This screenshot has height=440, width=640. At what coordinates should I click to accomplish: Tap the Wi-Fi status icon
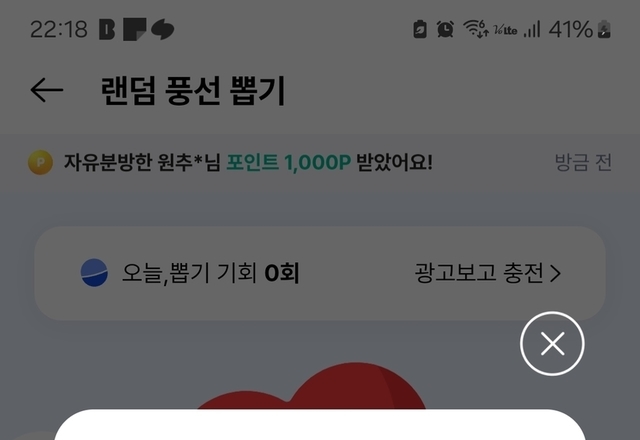point(476,29)
